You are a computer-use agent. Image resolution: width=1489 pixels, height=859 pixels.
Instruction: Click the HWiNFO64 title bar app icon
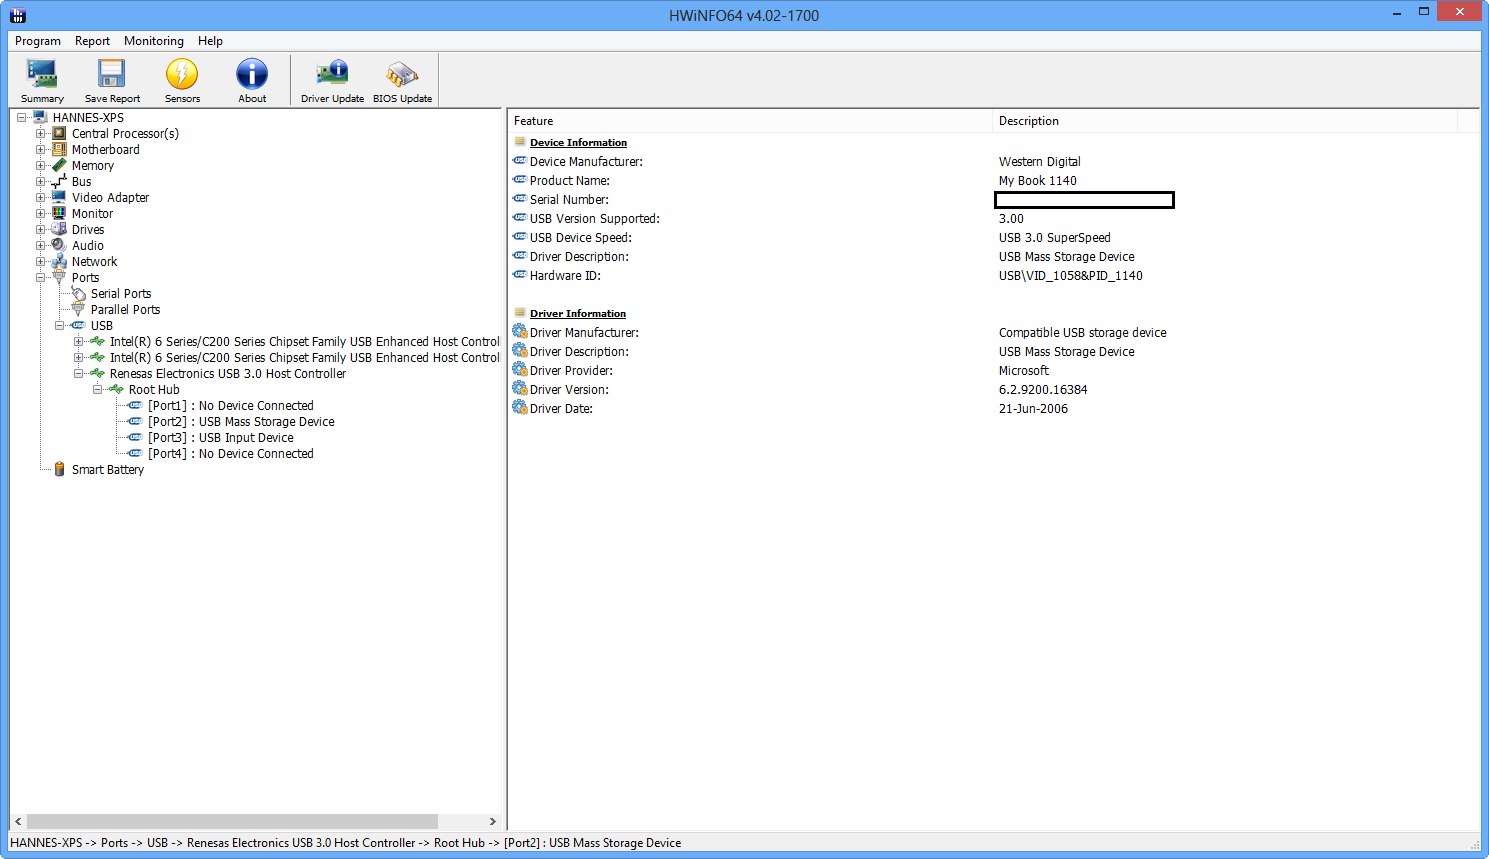pyautogui.click(x=17, y=15)
